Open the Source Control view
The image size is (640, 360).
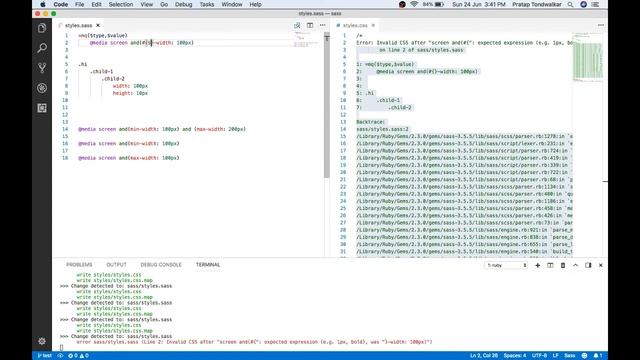[42, 68]
